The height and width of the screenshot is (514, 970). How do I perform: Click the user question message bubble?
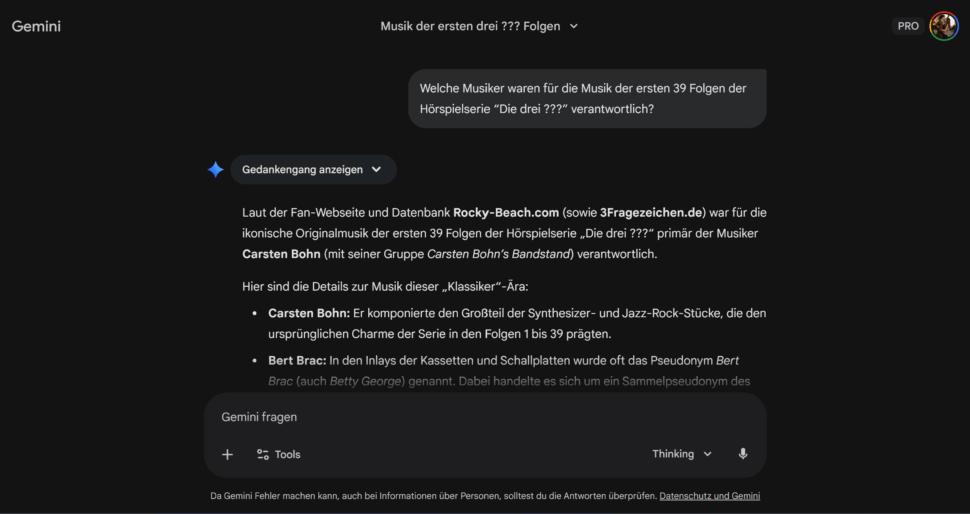click(587, 98)
